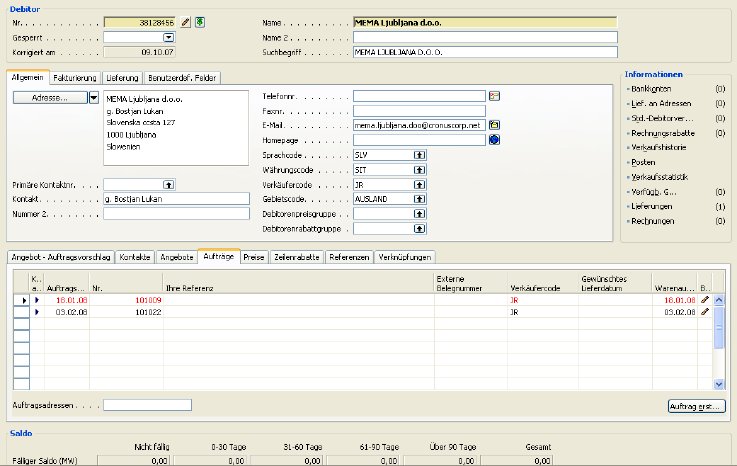This screenshot has height=466, width=737.
Task: Click the pencil edit icon beside Nr. field
Action: point(186,22)
